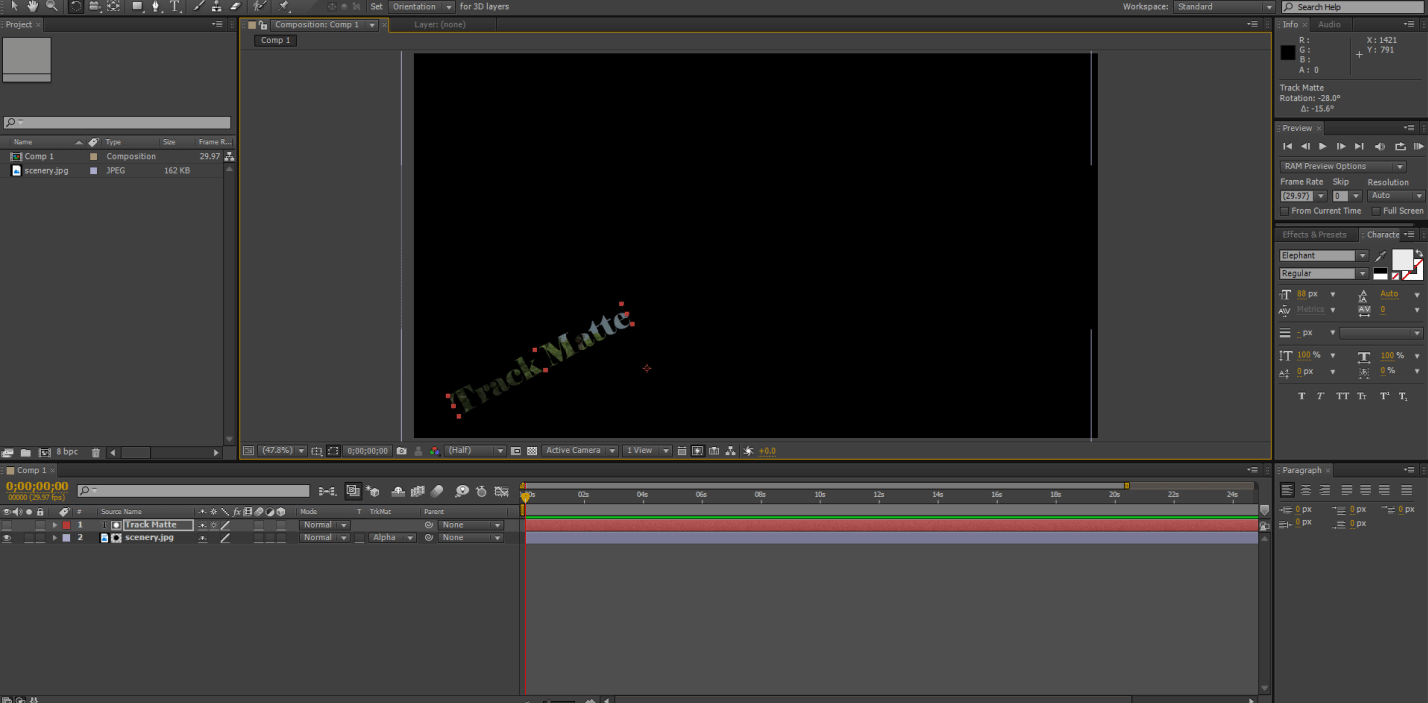Viewport: 1428px width, 703px height.
Task: Enable Motion Blur for the composition
Action: (x=437, y=492)
